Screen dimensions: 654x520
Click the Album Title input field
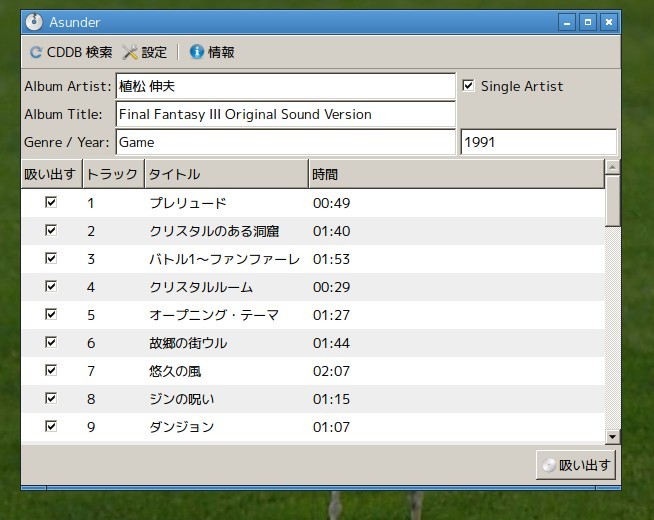pos(286,114)
